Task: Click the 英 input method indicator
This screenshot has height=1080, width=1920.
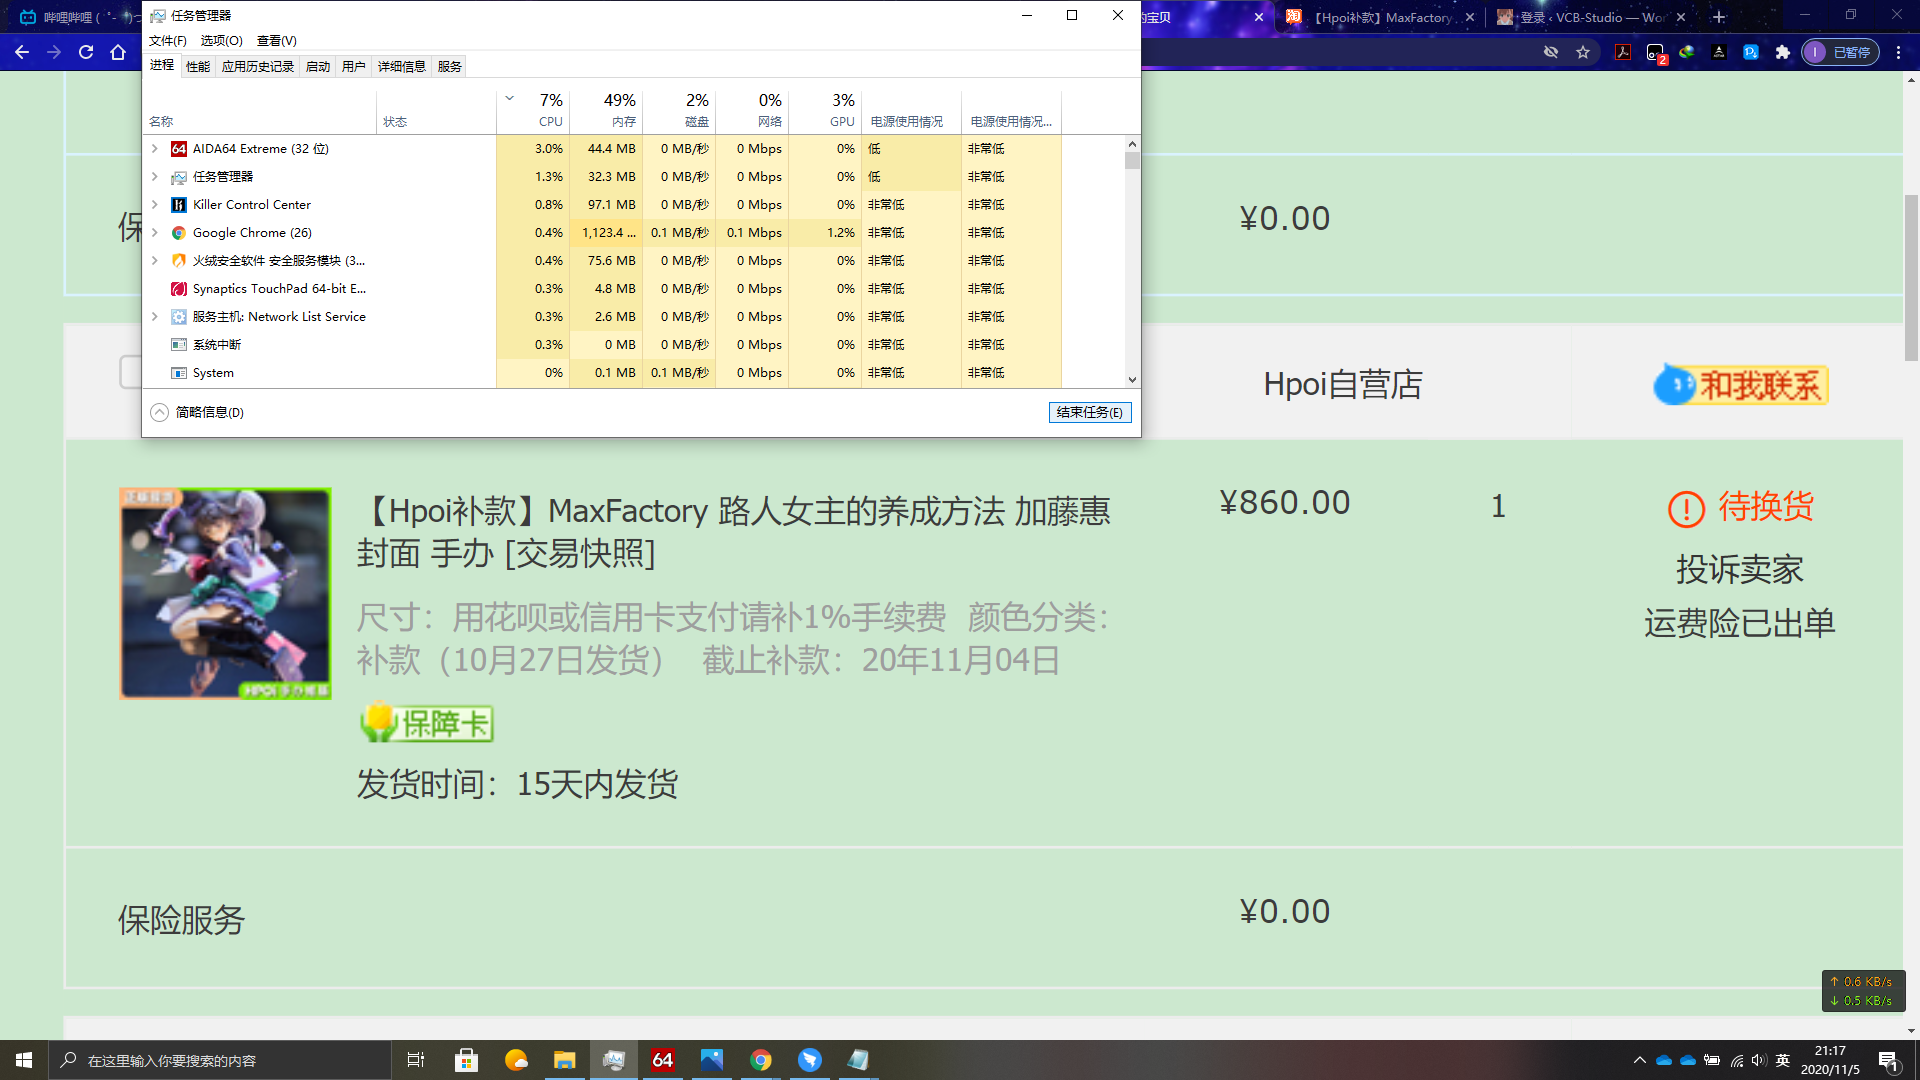Action: pyautogui.click(x=1783, y=1060)
